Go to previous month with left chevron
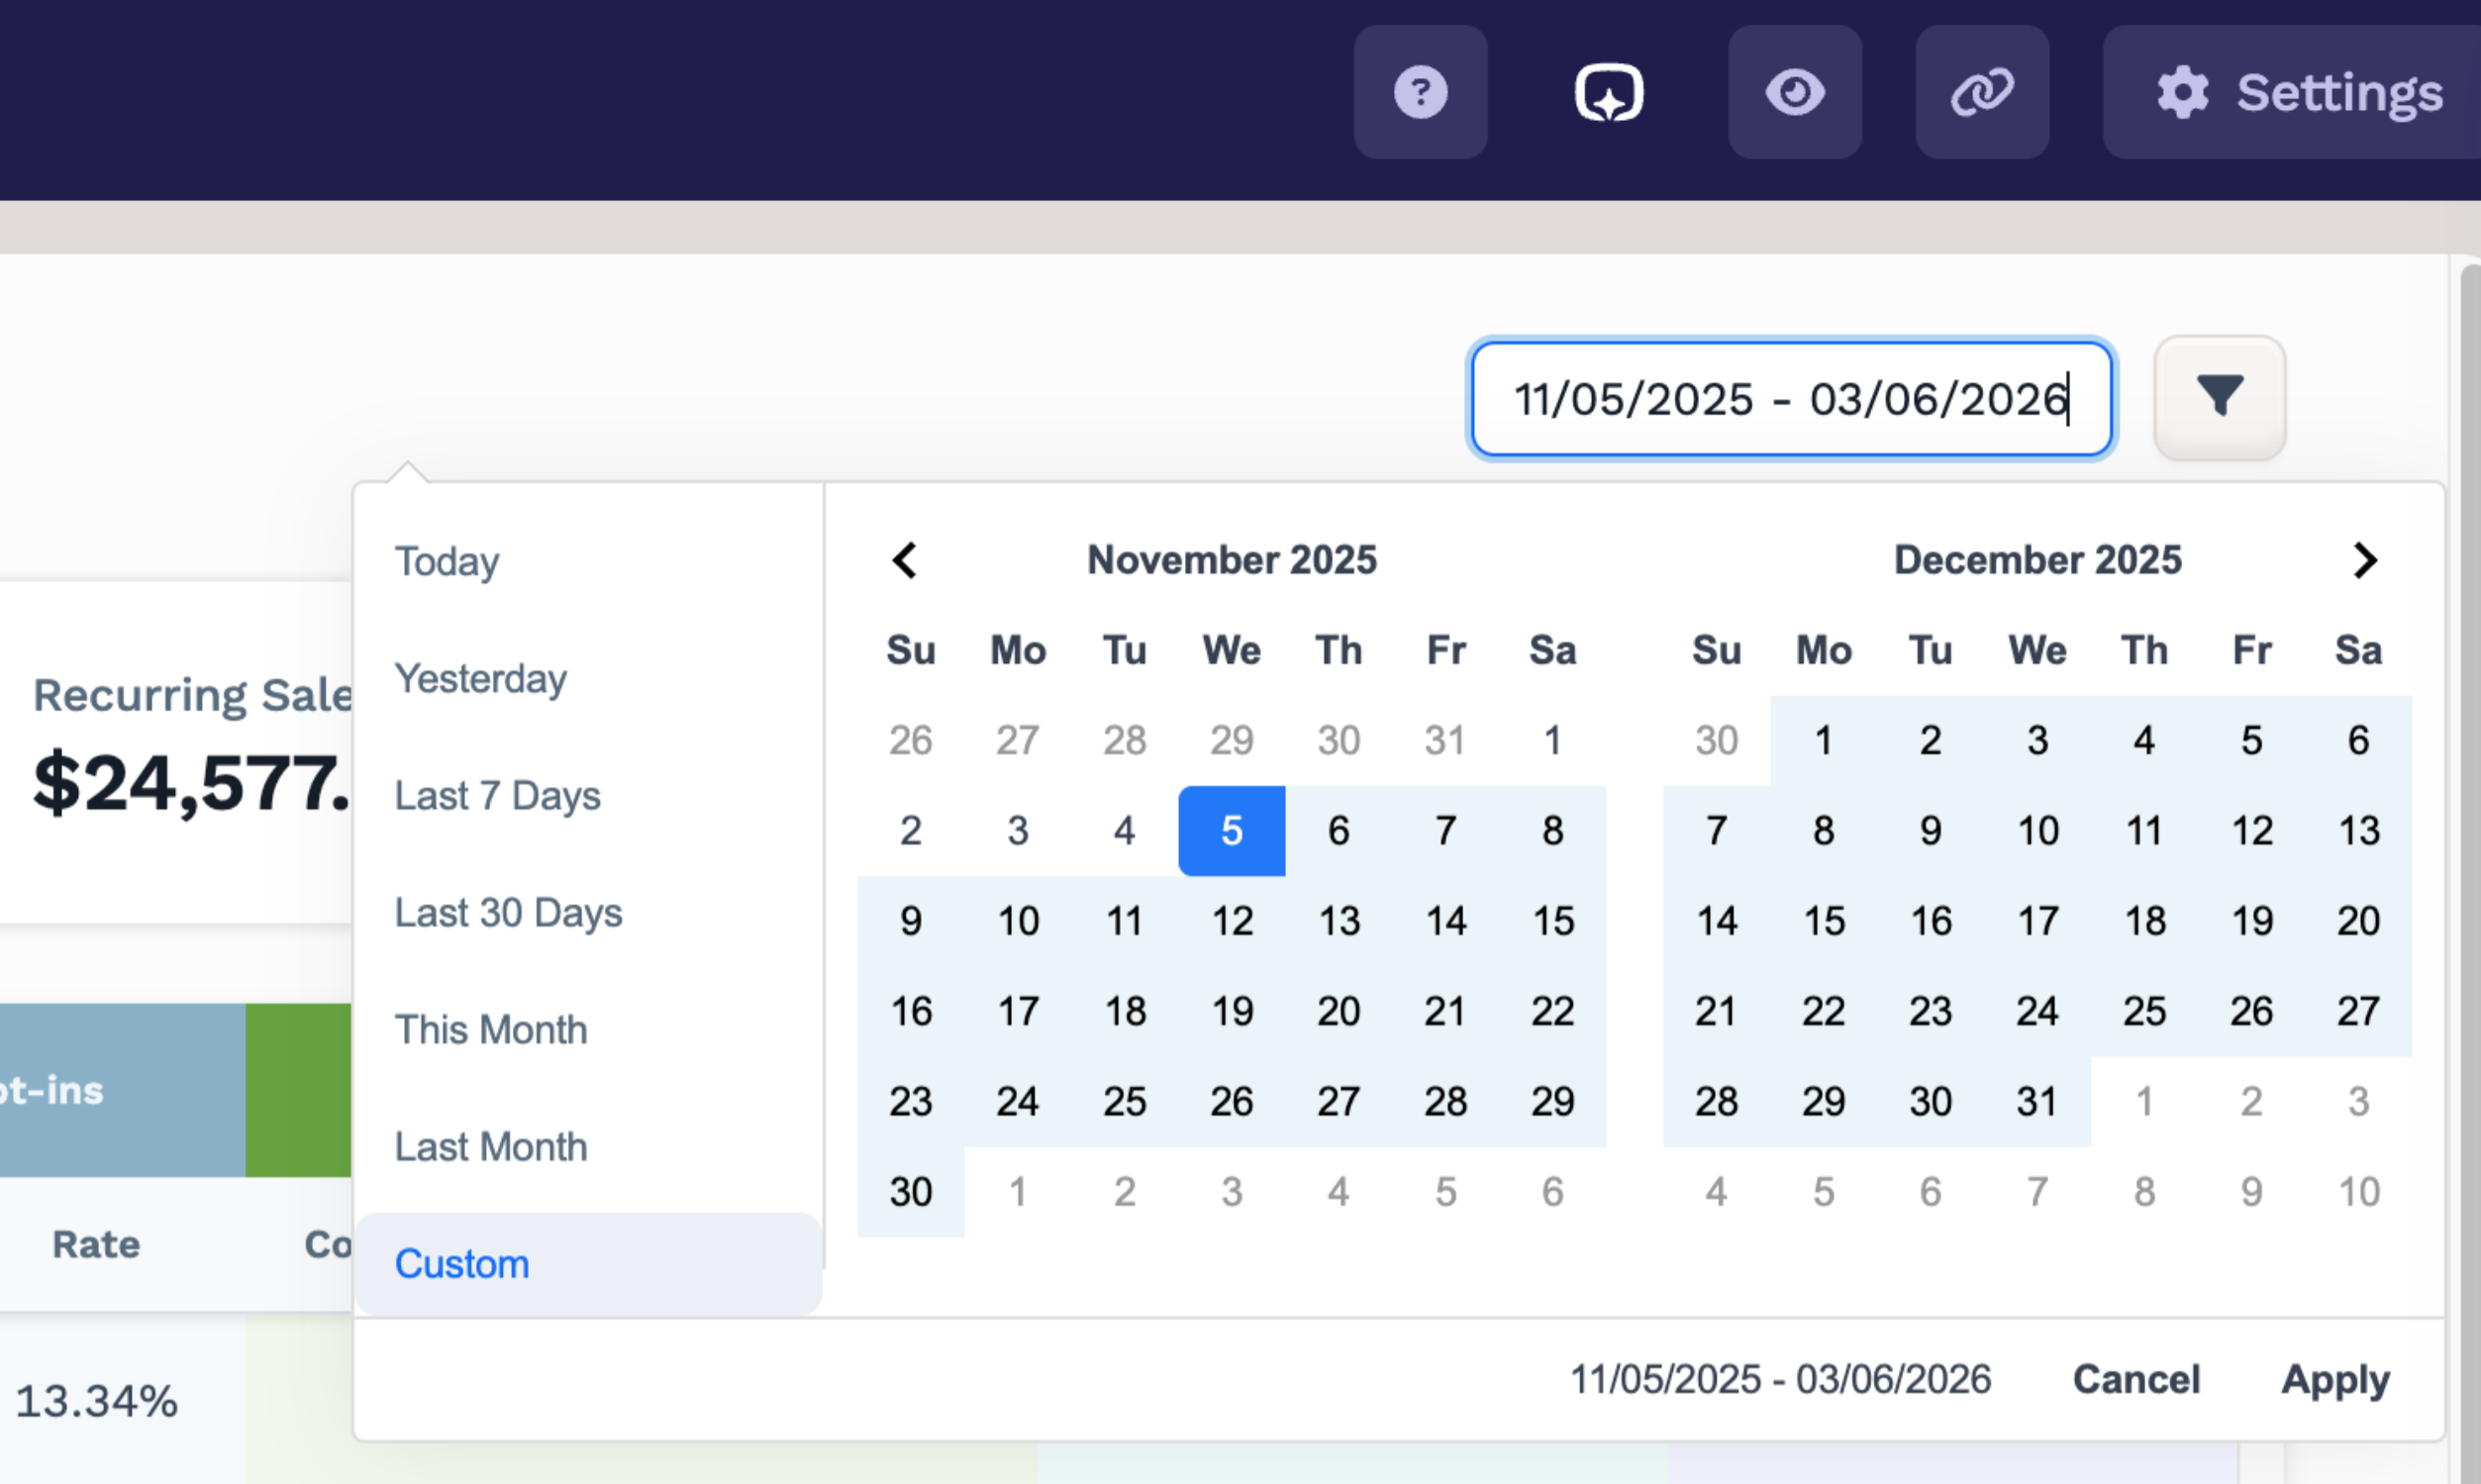Viewport: 2481px width, 1484px height. pos(905,560)
